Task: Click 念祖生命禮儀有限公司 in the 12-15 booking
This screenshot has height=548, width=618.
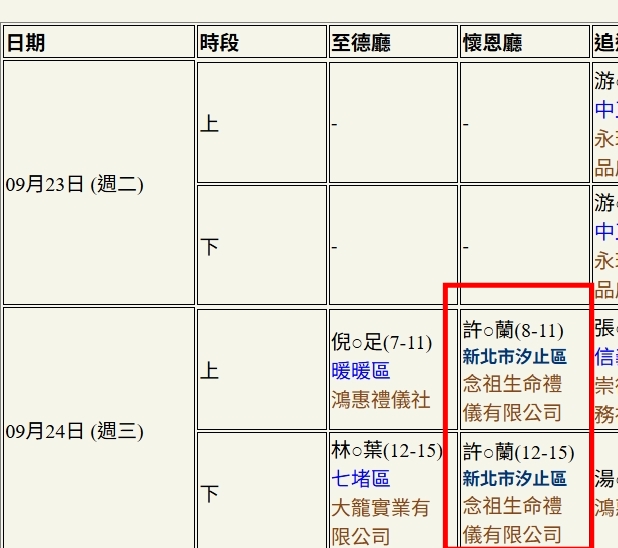Action: pyautogui.click(x=512, y=520)
